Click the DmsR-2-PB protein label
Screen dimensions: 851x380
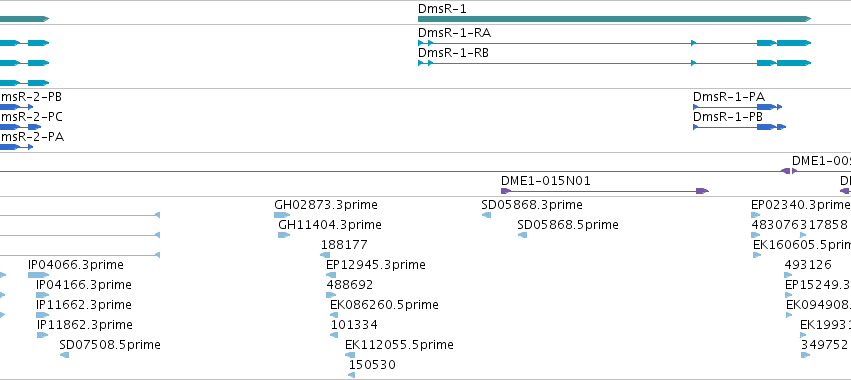click(x=30, y=97)
